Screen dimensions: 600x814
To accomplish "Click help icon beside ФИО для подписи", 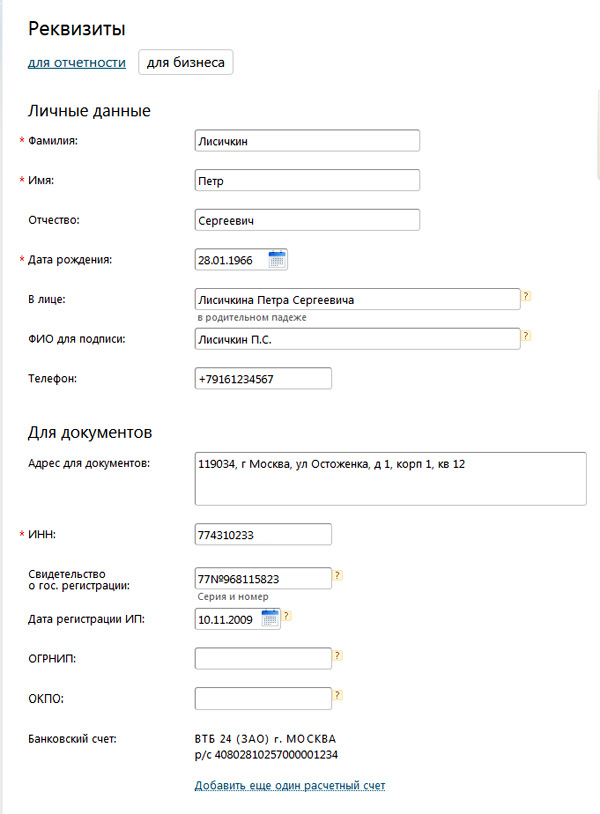I will point(527,336).
